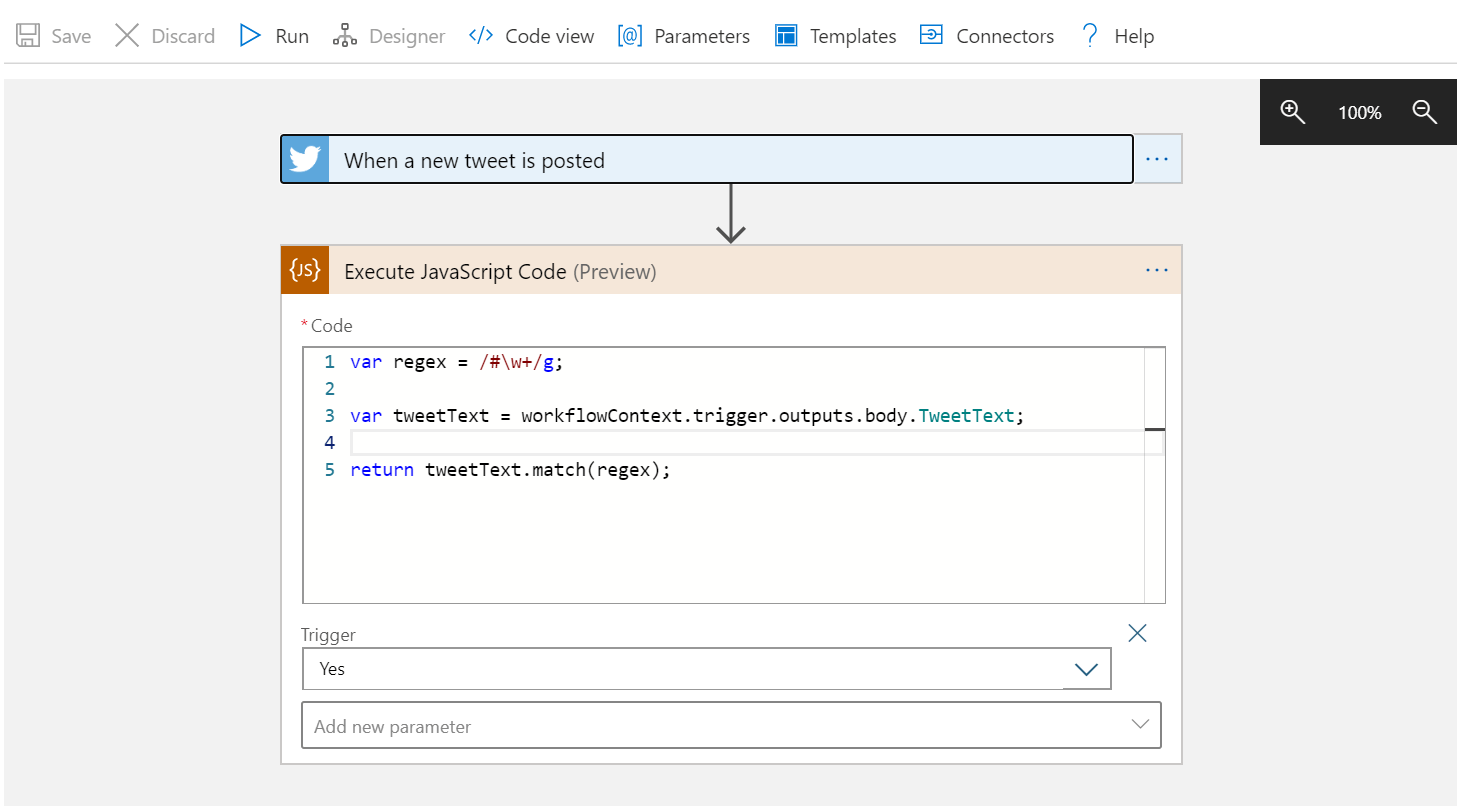Open ellipsis menu for JavaScript action
1464x806 pixels.
(x=1157, y=270)
